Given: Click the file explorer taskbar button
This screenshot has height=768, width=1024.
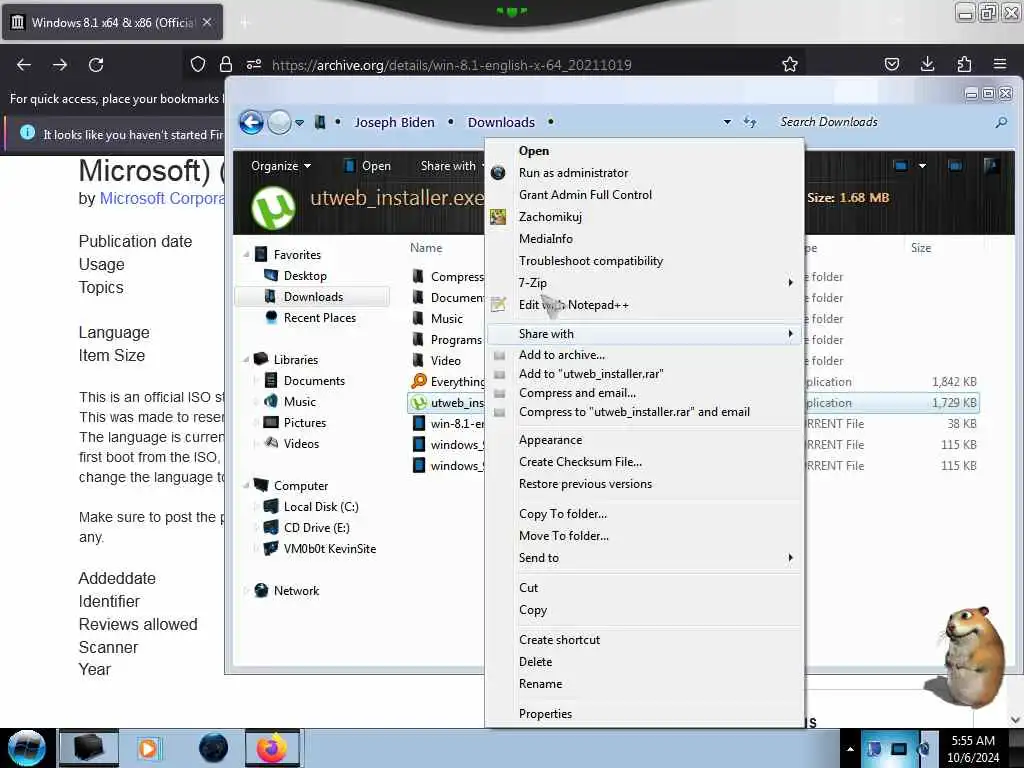Looking at the screenshot, I should pos(89,748).
